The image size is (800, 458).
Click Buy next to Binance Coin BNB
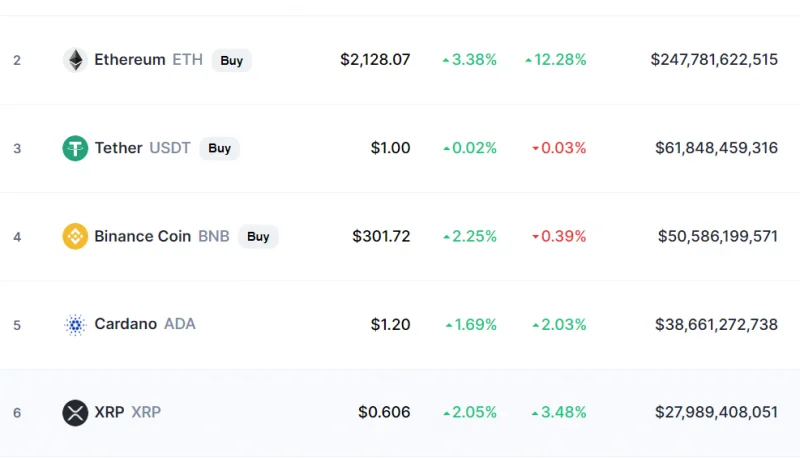coord(258,237)
